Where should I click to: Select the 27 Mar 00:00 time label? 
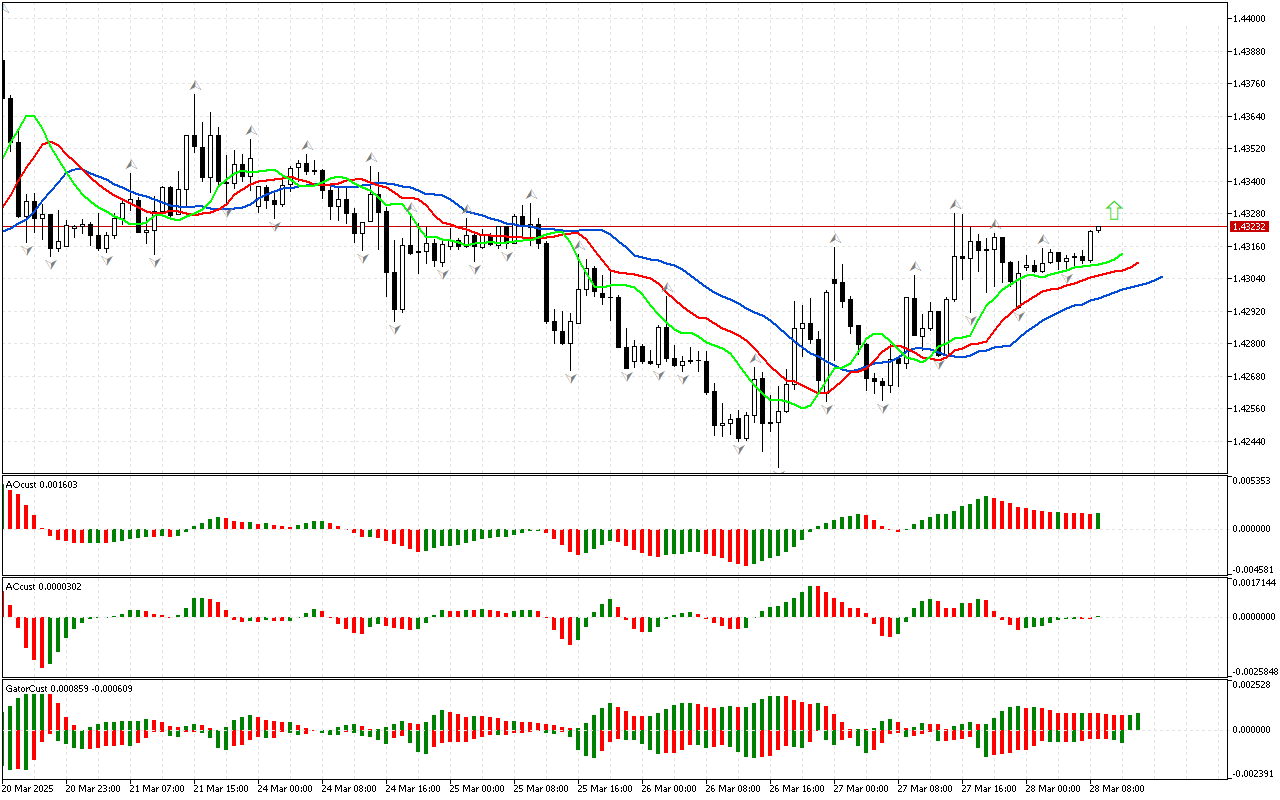861,789
